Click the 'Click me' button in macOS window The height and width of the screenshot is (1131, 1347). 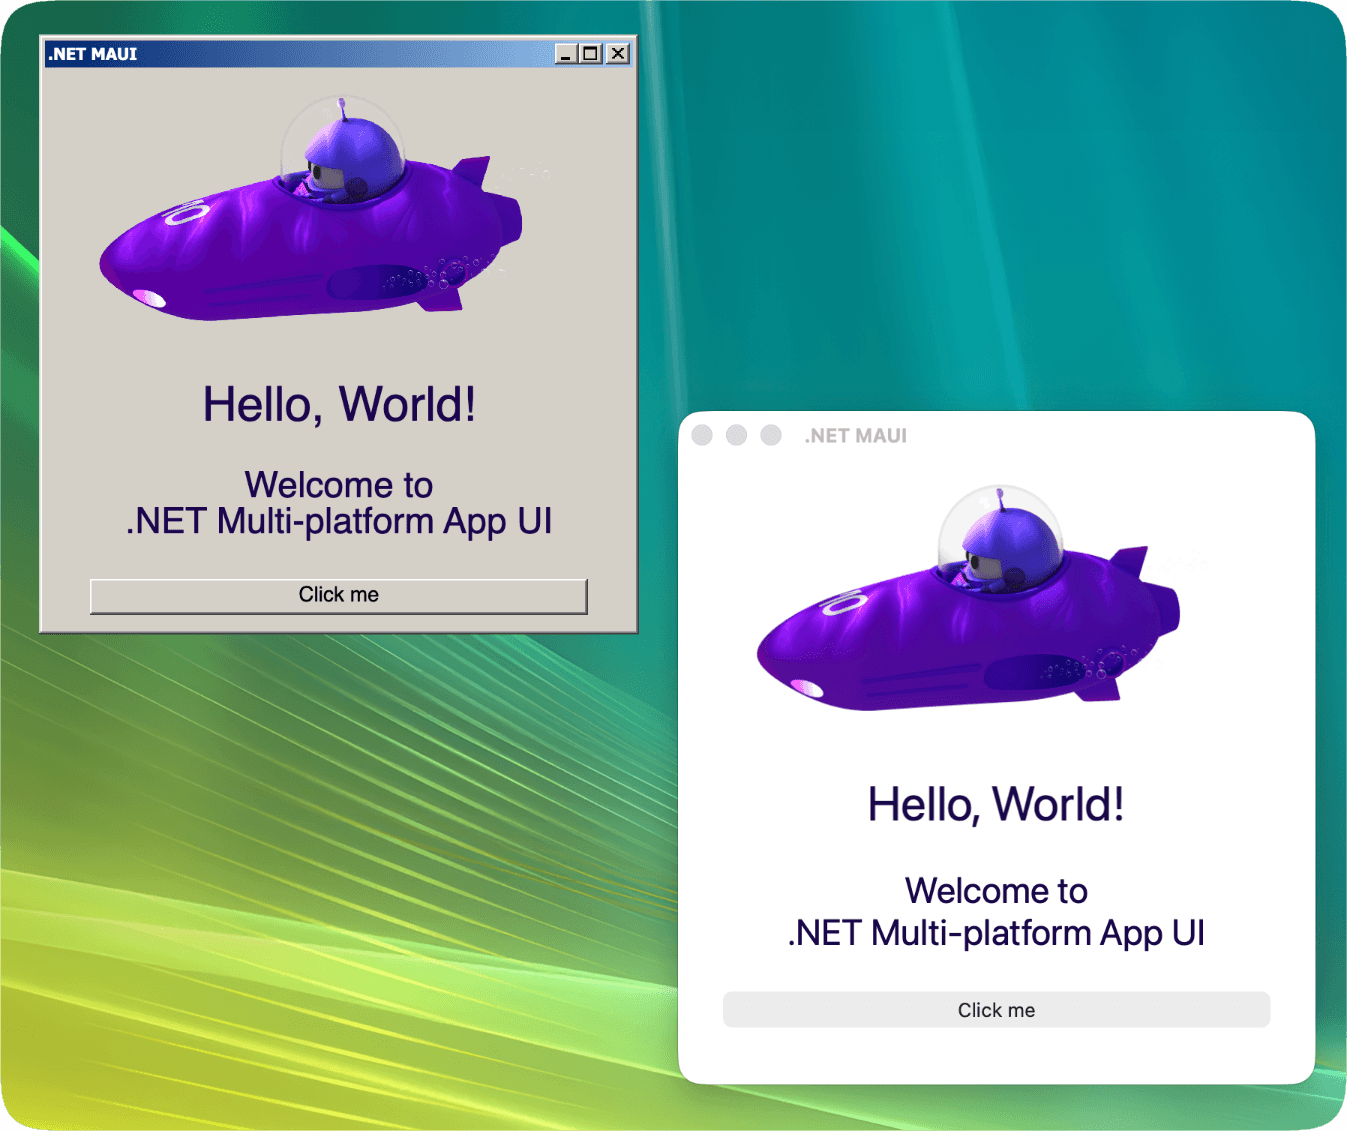point(996,1010)
